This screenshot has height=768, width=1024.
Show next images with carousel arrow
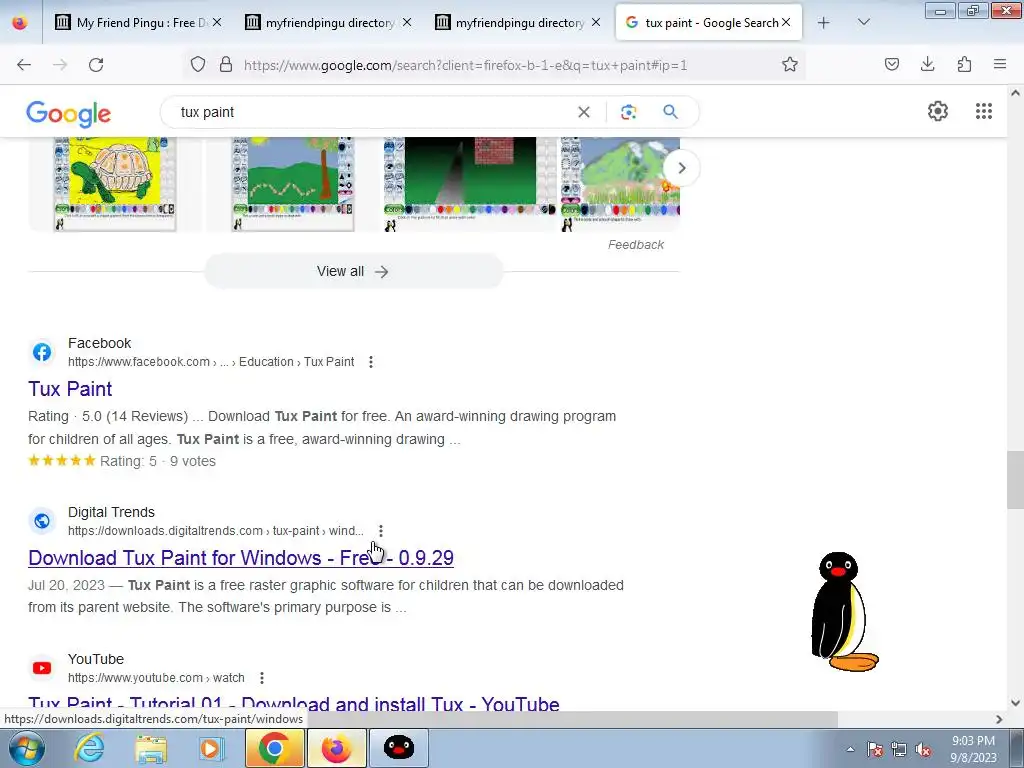click(681, 168)
